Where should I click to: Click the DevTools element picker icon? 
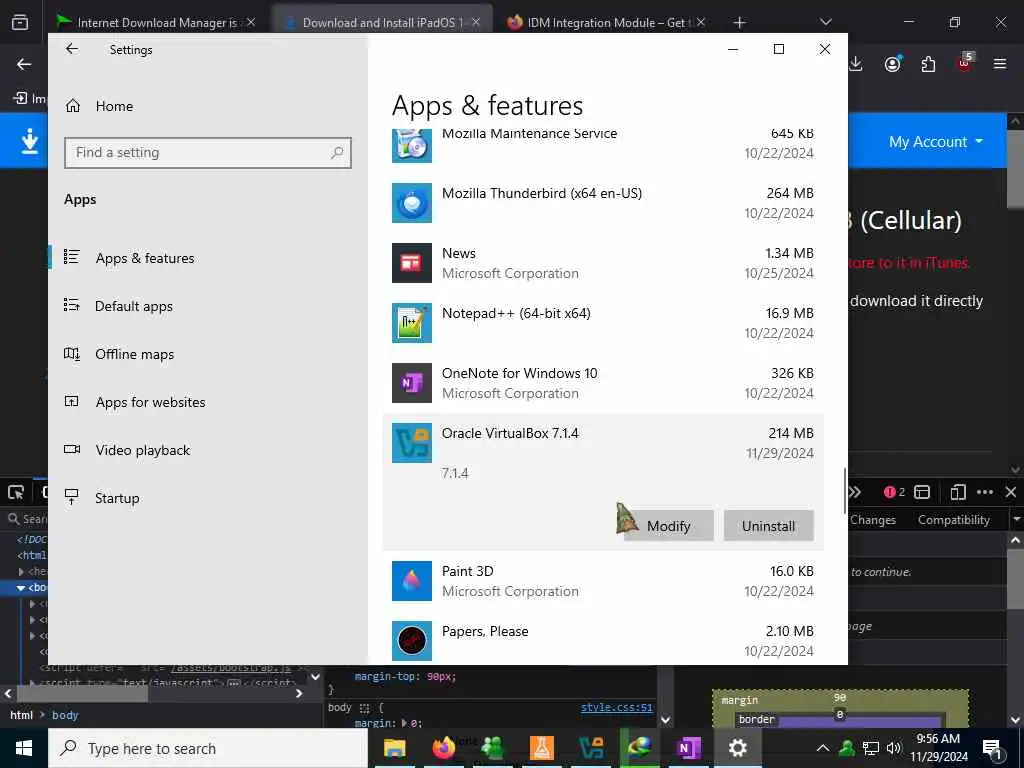(x=16, y=492)
